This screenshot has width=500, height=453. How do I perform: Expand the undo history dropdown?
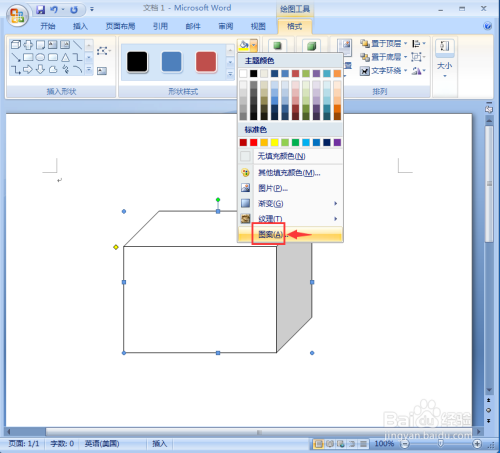click(x=63, y=10)
